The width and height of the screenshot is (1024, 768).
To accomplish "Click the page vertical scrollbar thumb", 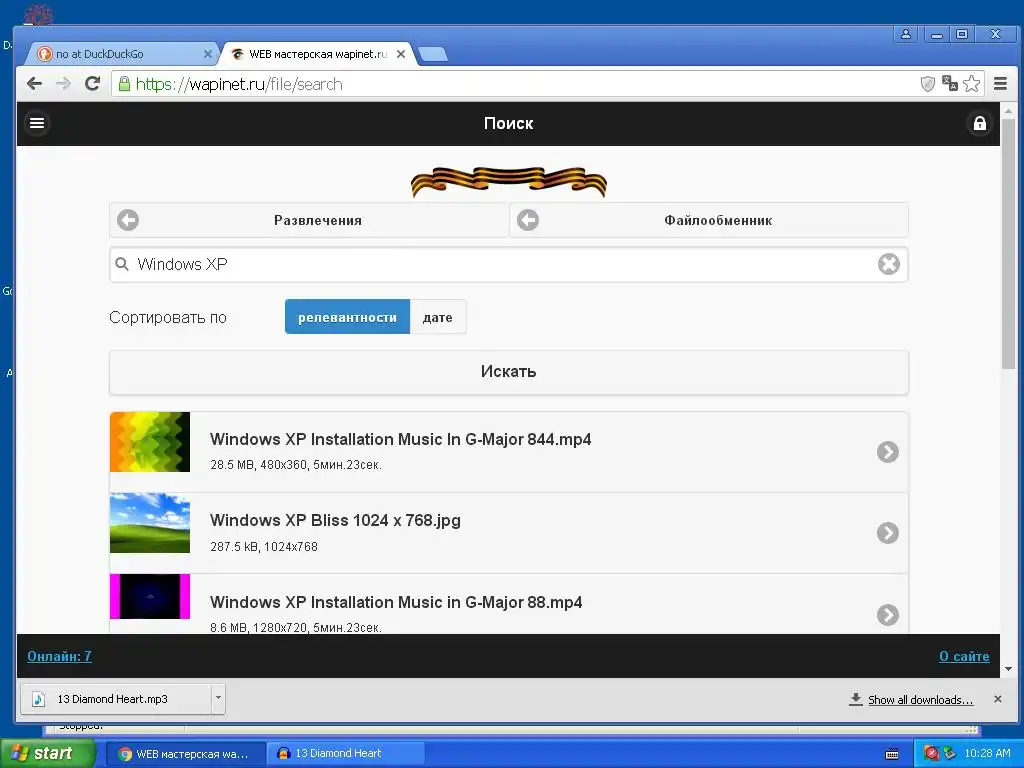I will (1009, 243).
